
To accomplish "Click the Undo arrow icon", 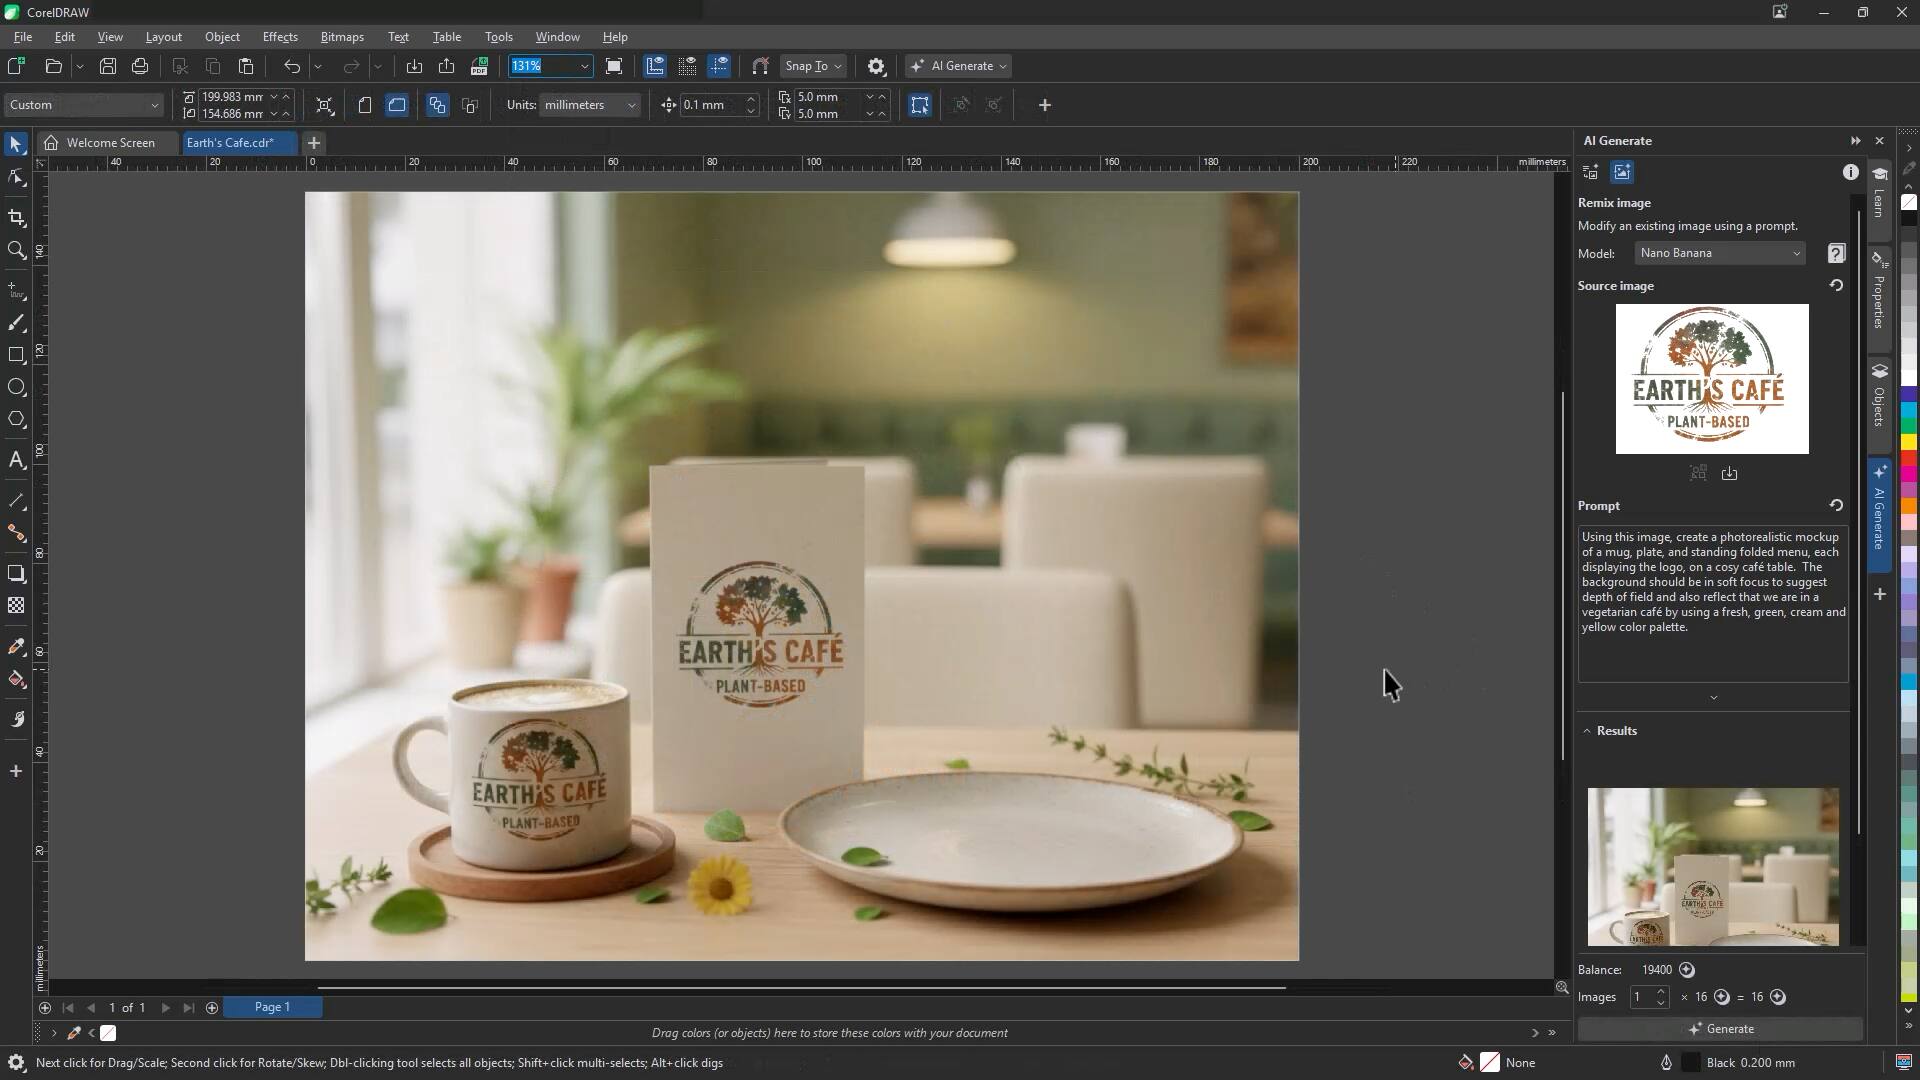I will [291, 66].
